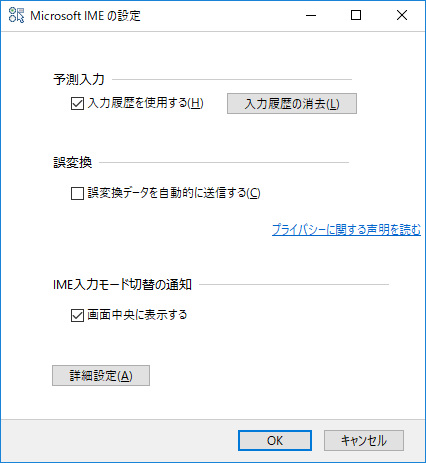Click the 誤変換データを自動的に送信する(C) label text
426x463 pixels.
174,193
